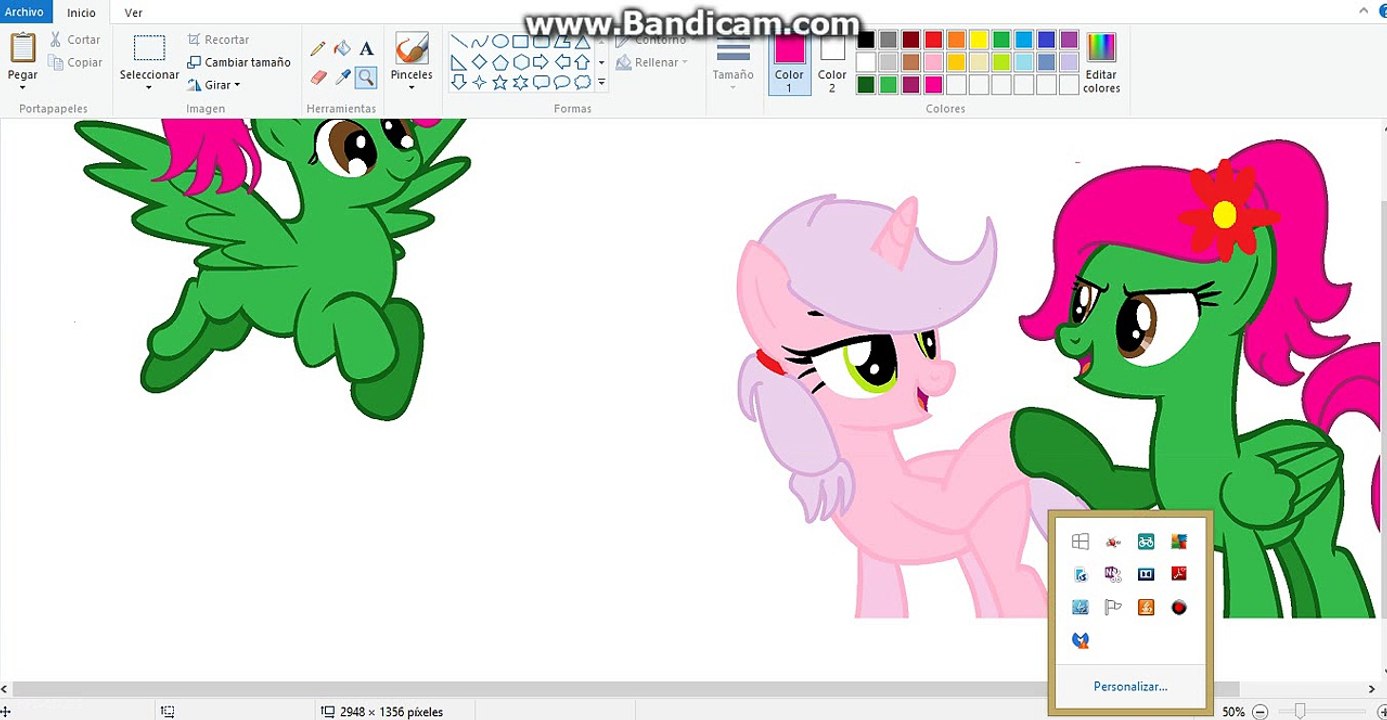Screen dimensions: 1387x720
Task: Move down one row in shapes gallery
Action: click(601, 62)
